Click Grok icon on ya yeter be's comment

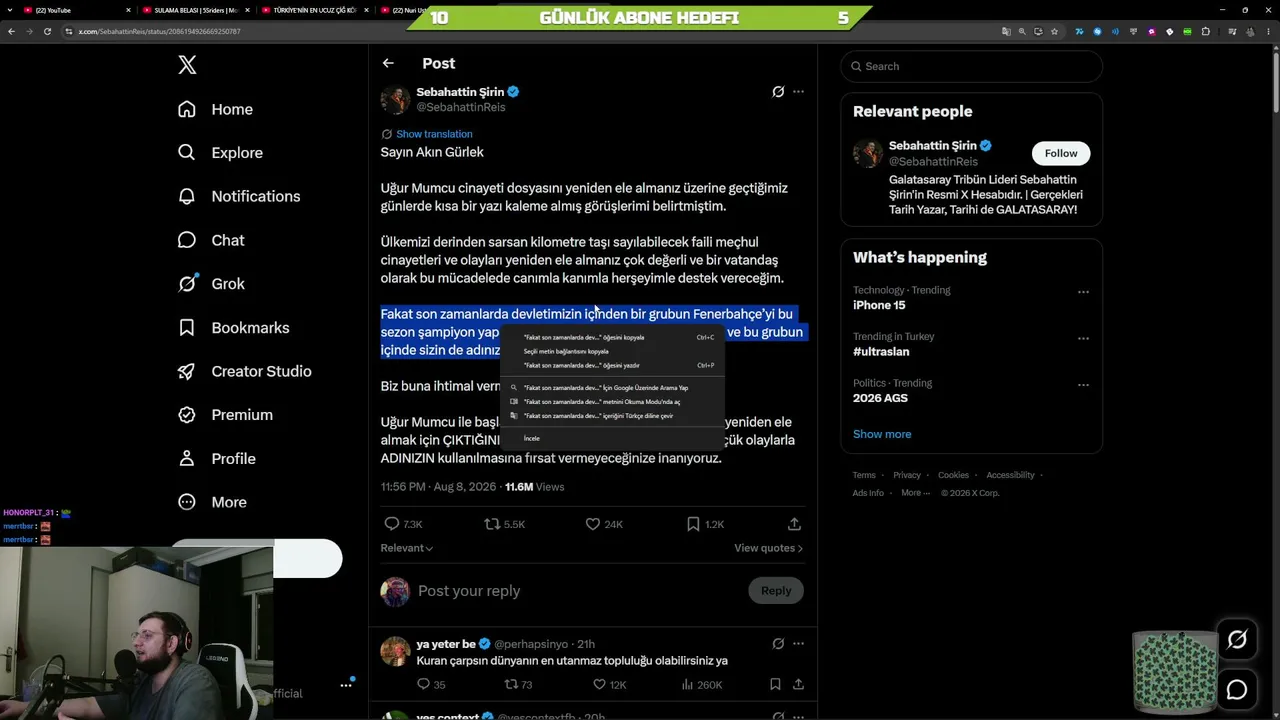[778, 644]
